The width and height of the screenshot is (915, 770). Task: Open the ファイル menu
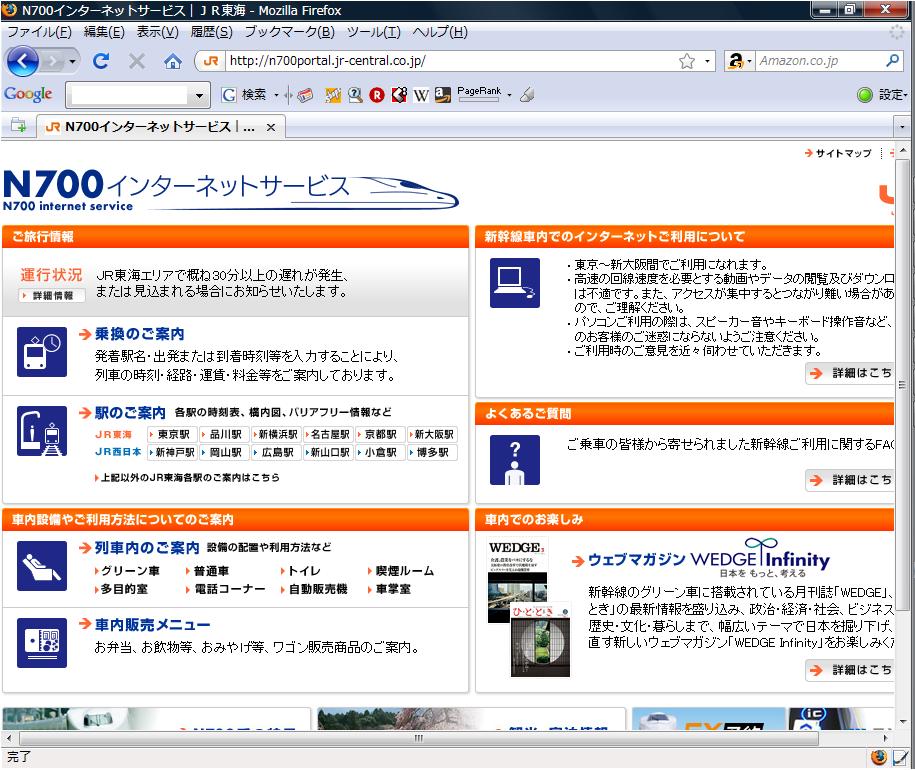tap(39, 32)
